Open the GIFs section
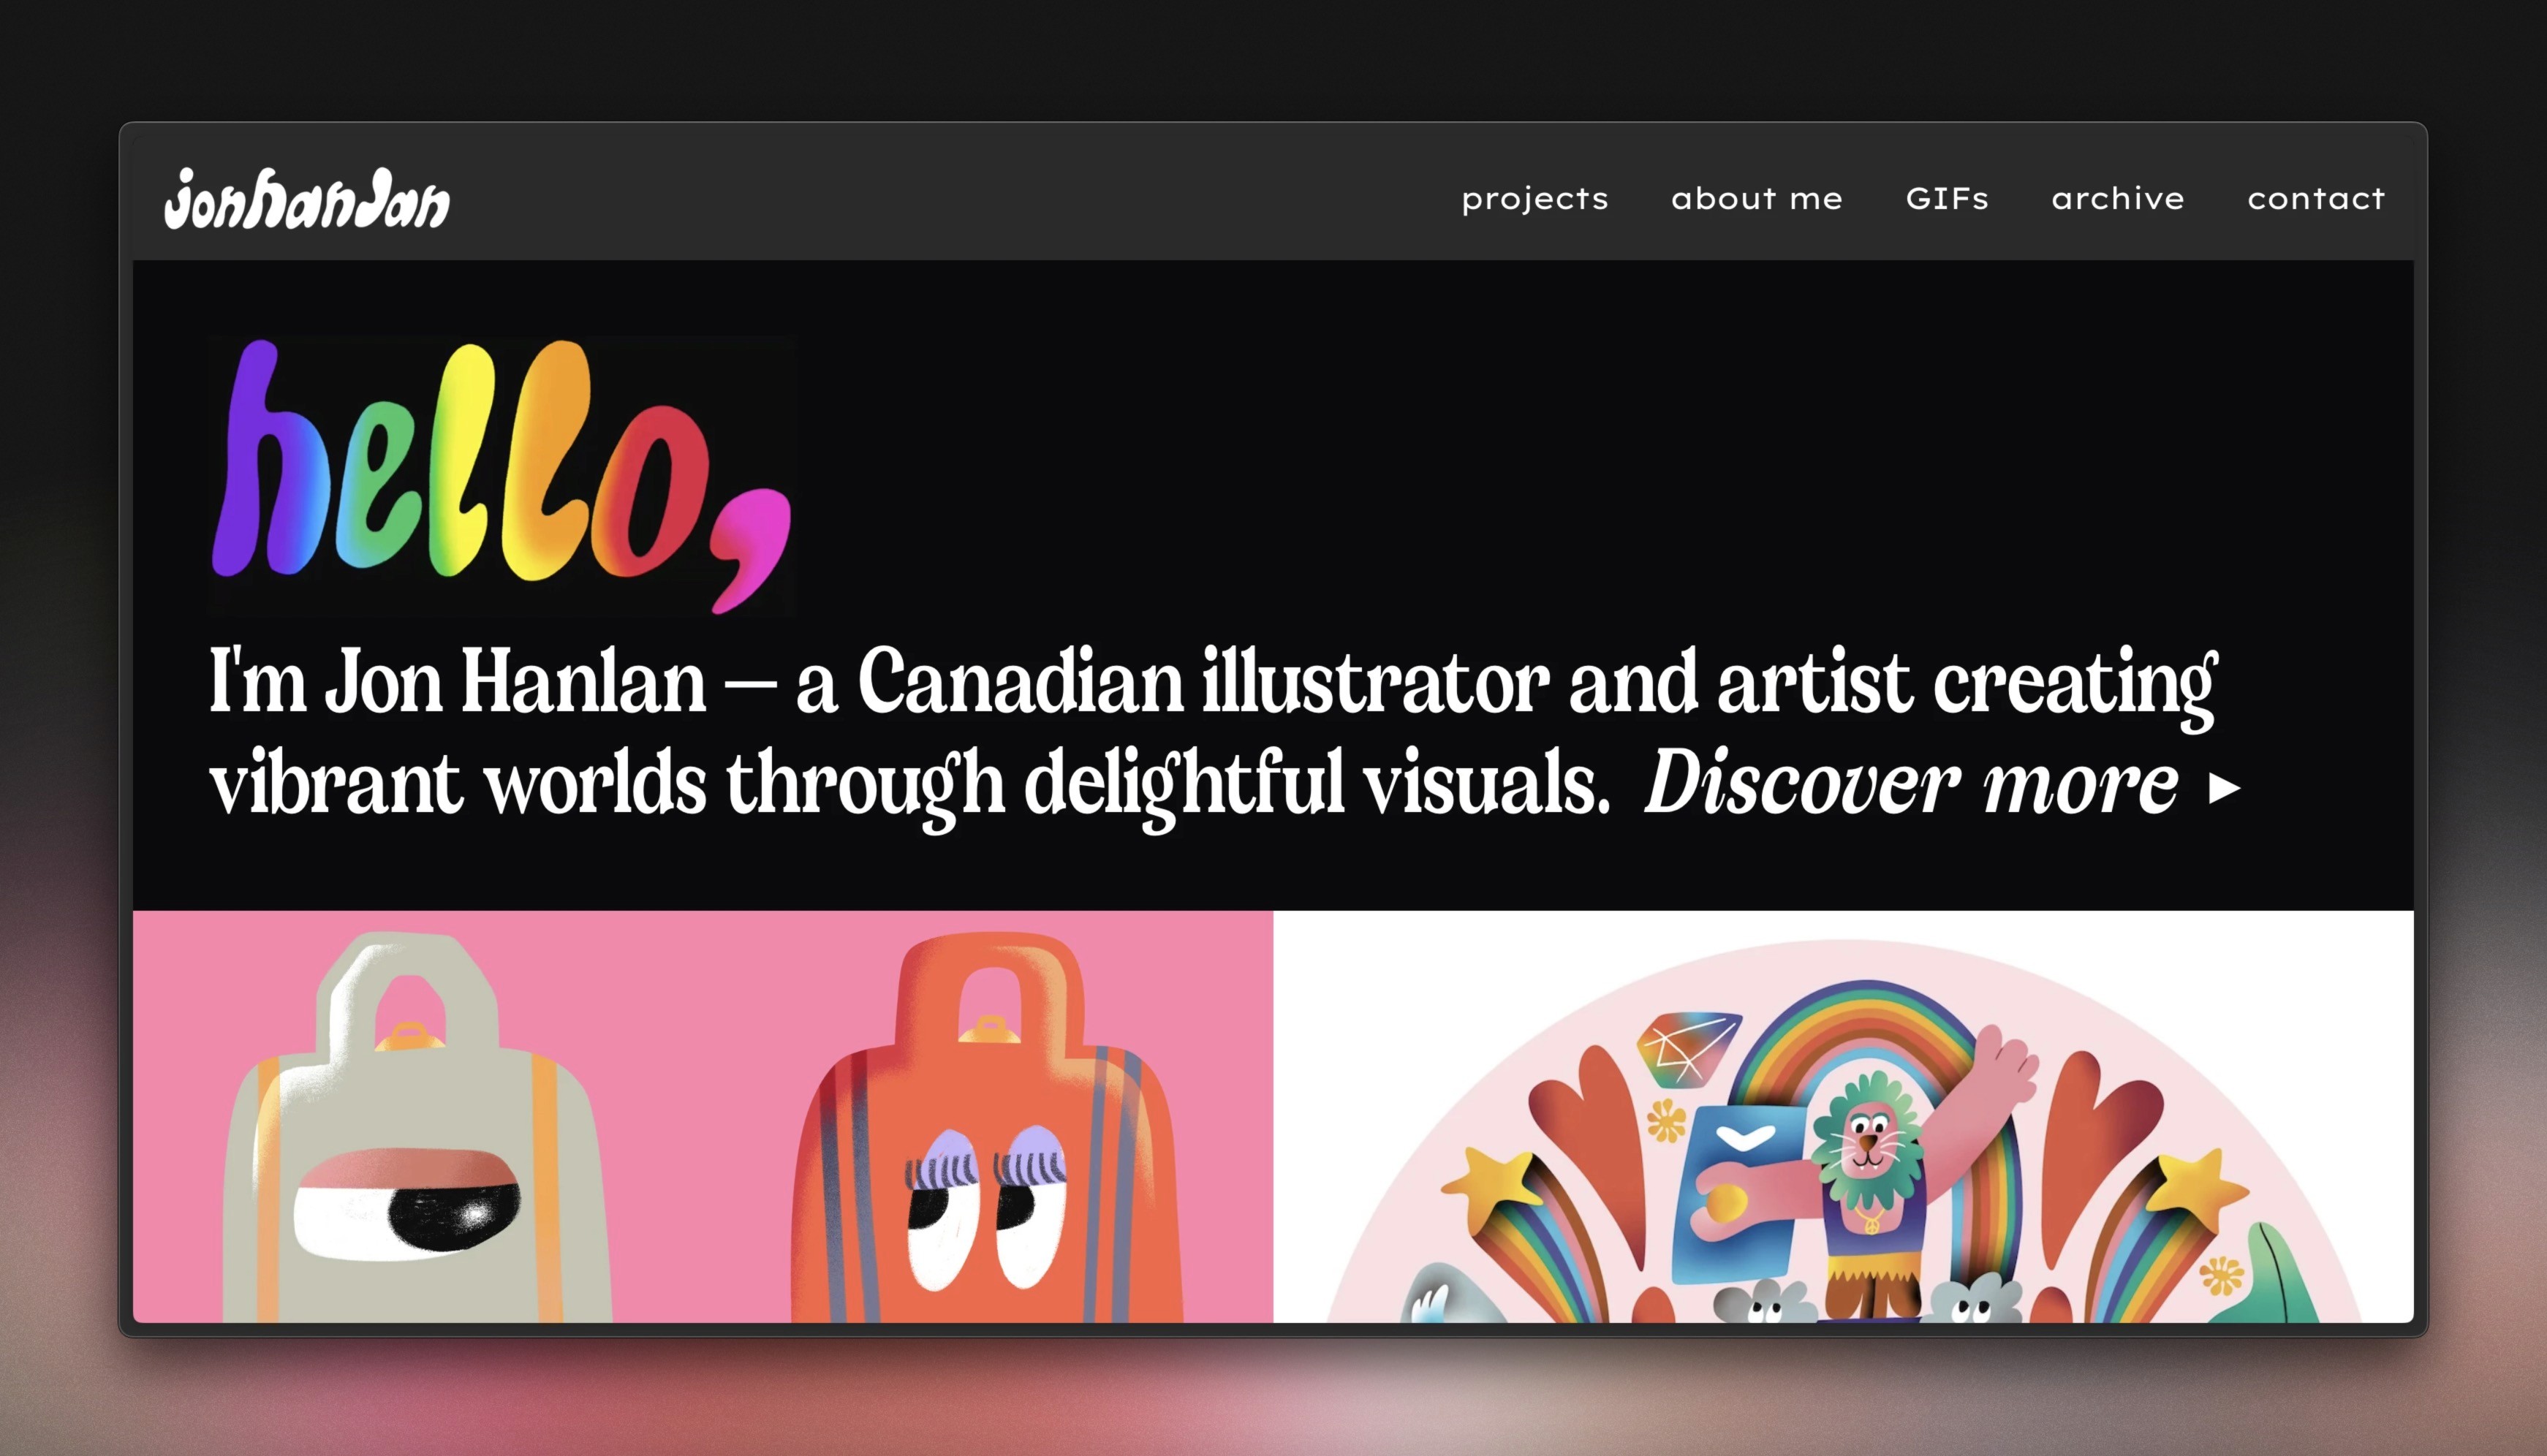This screenshot has height=1456, width=2547. 1947,198
